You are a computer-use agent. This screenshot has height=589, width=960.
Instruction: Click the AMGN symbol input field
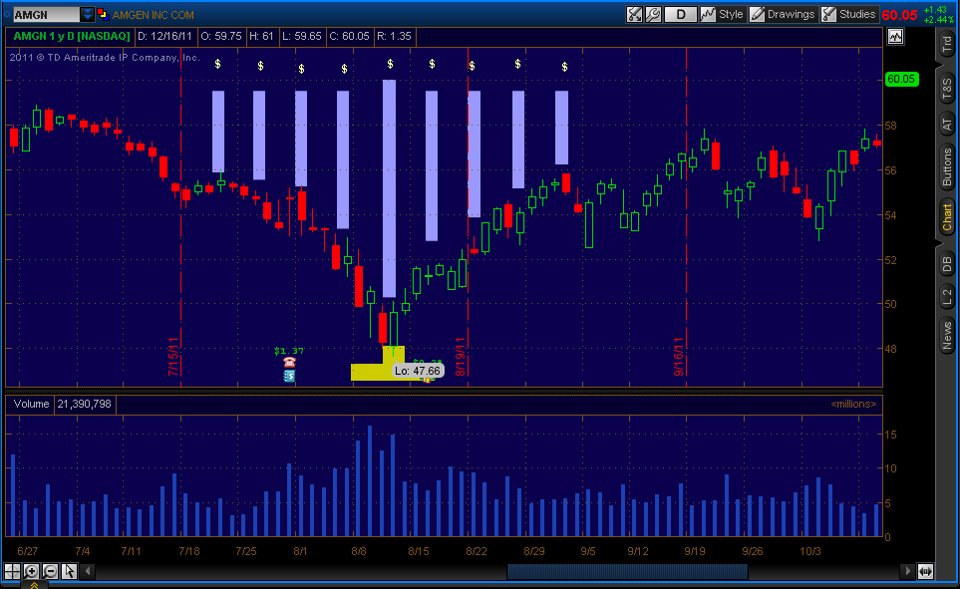[46, 14]
